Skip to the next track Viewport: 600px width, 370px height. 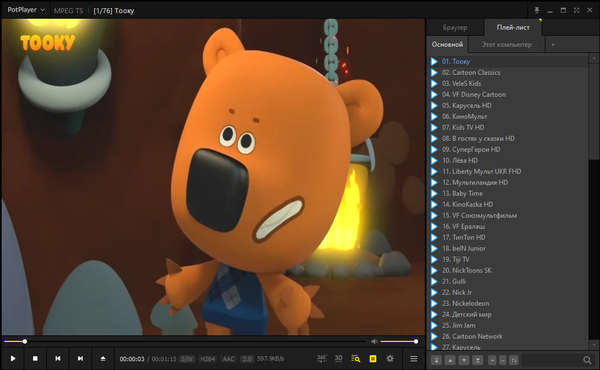[80, 359]
